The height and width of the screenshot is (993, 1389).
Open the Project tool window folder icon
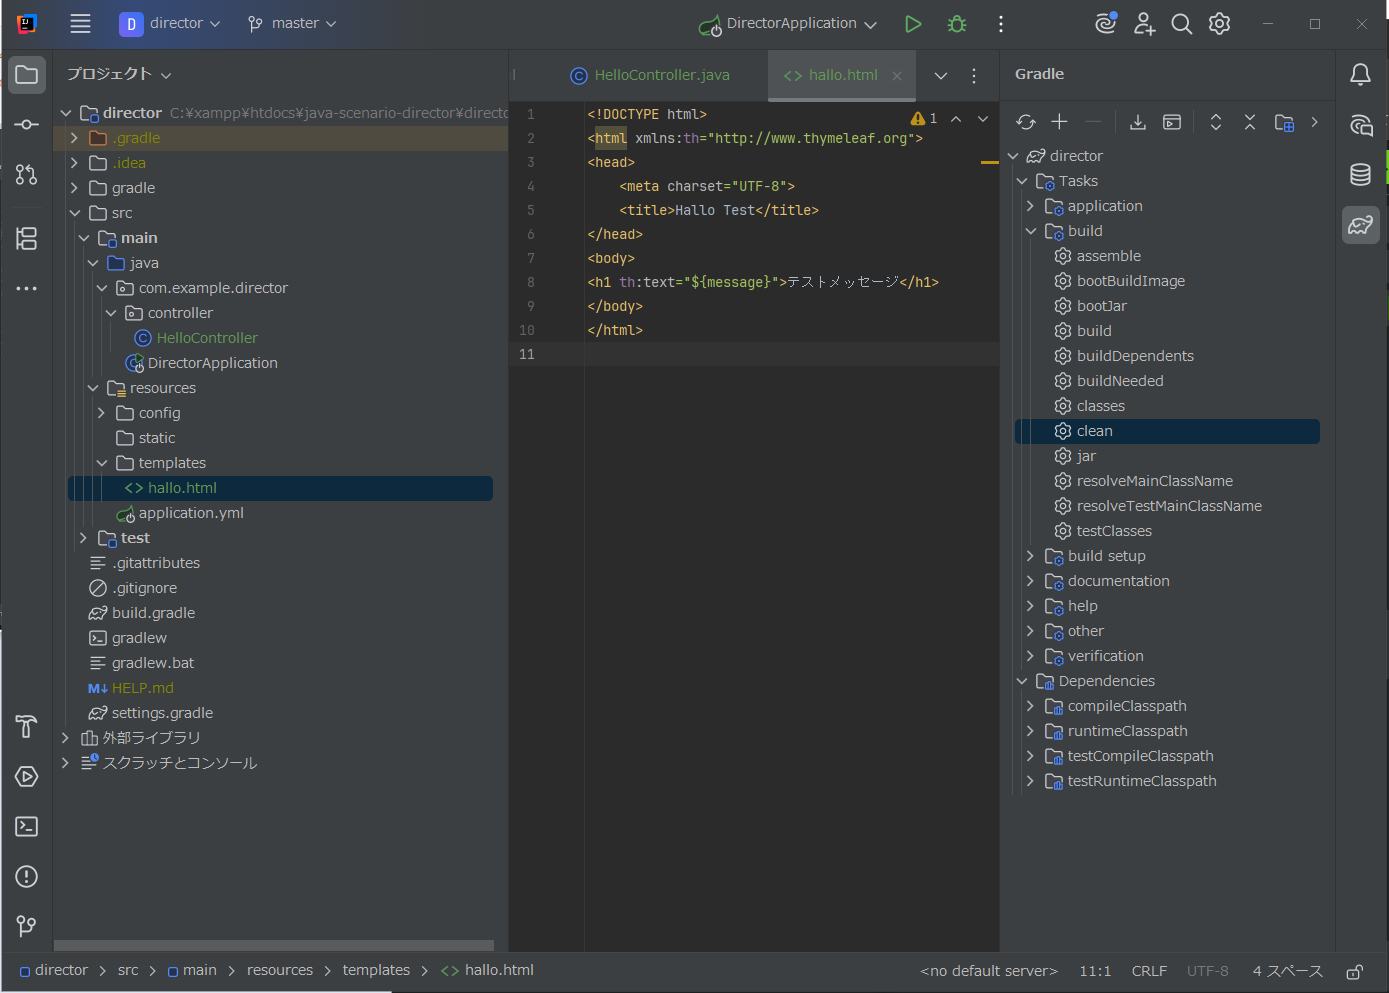click(x=27, y=75)
